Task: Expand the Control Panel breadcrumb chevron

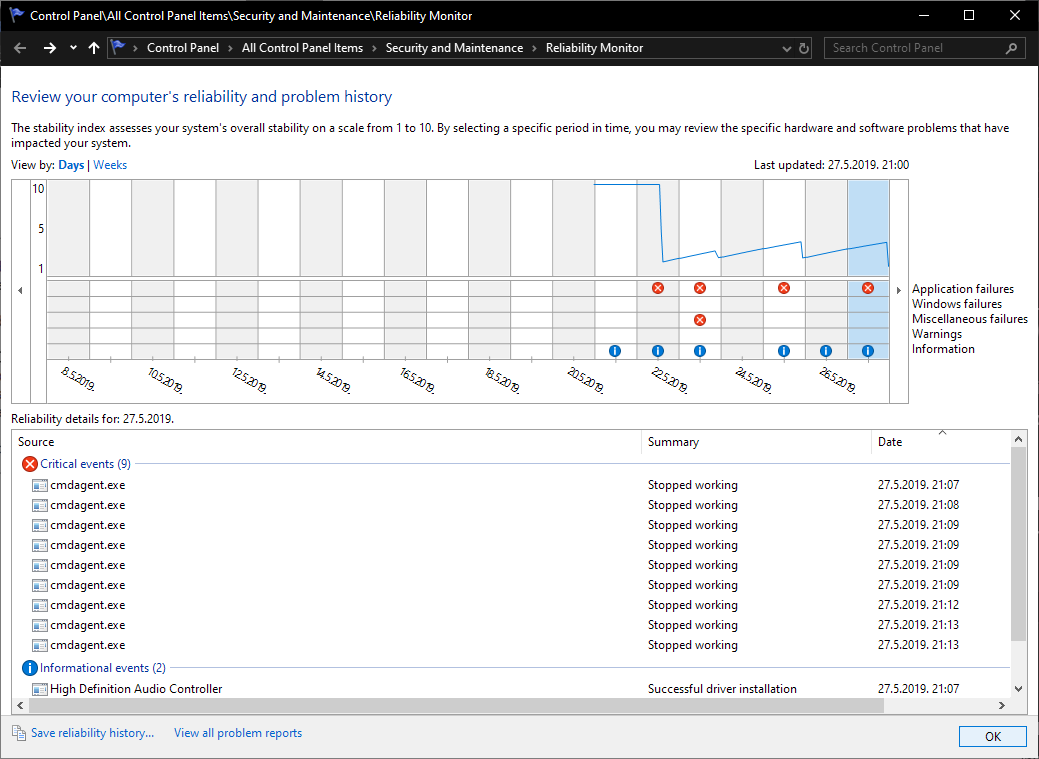Action: click(x=229, y=48)
